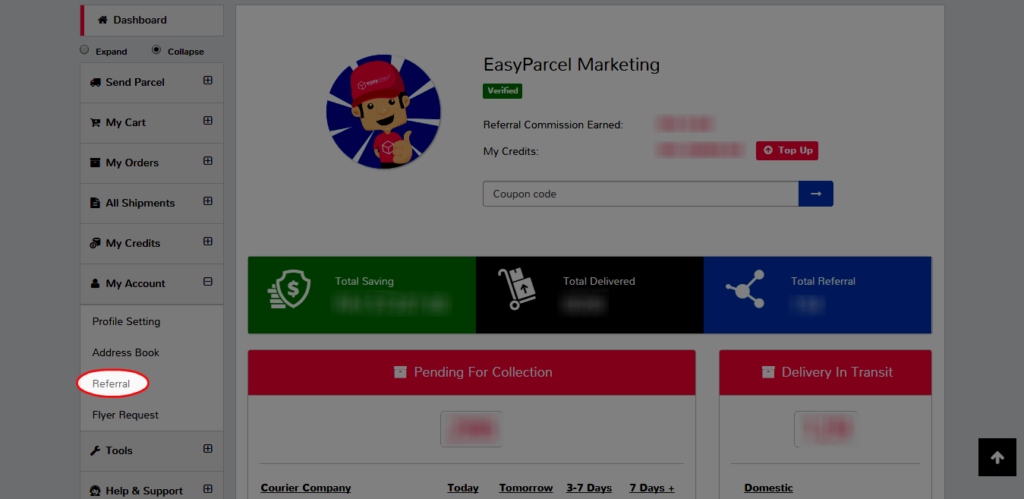Click the Pending For Collection box icon
Screen dimensions: 1024x499
(400, 372)
